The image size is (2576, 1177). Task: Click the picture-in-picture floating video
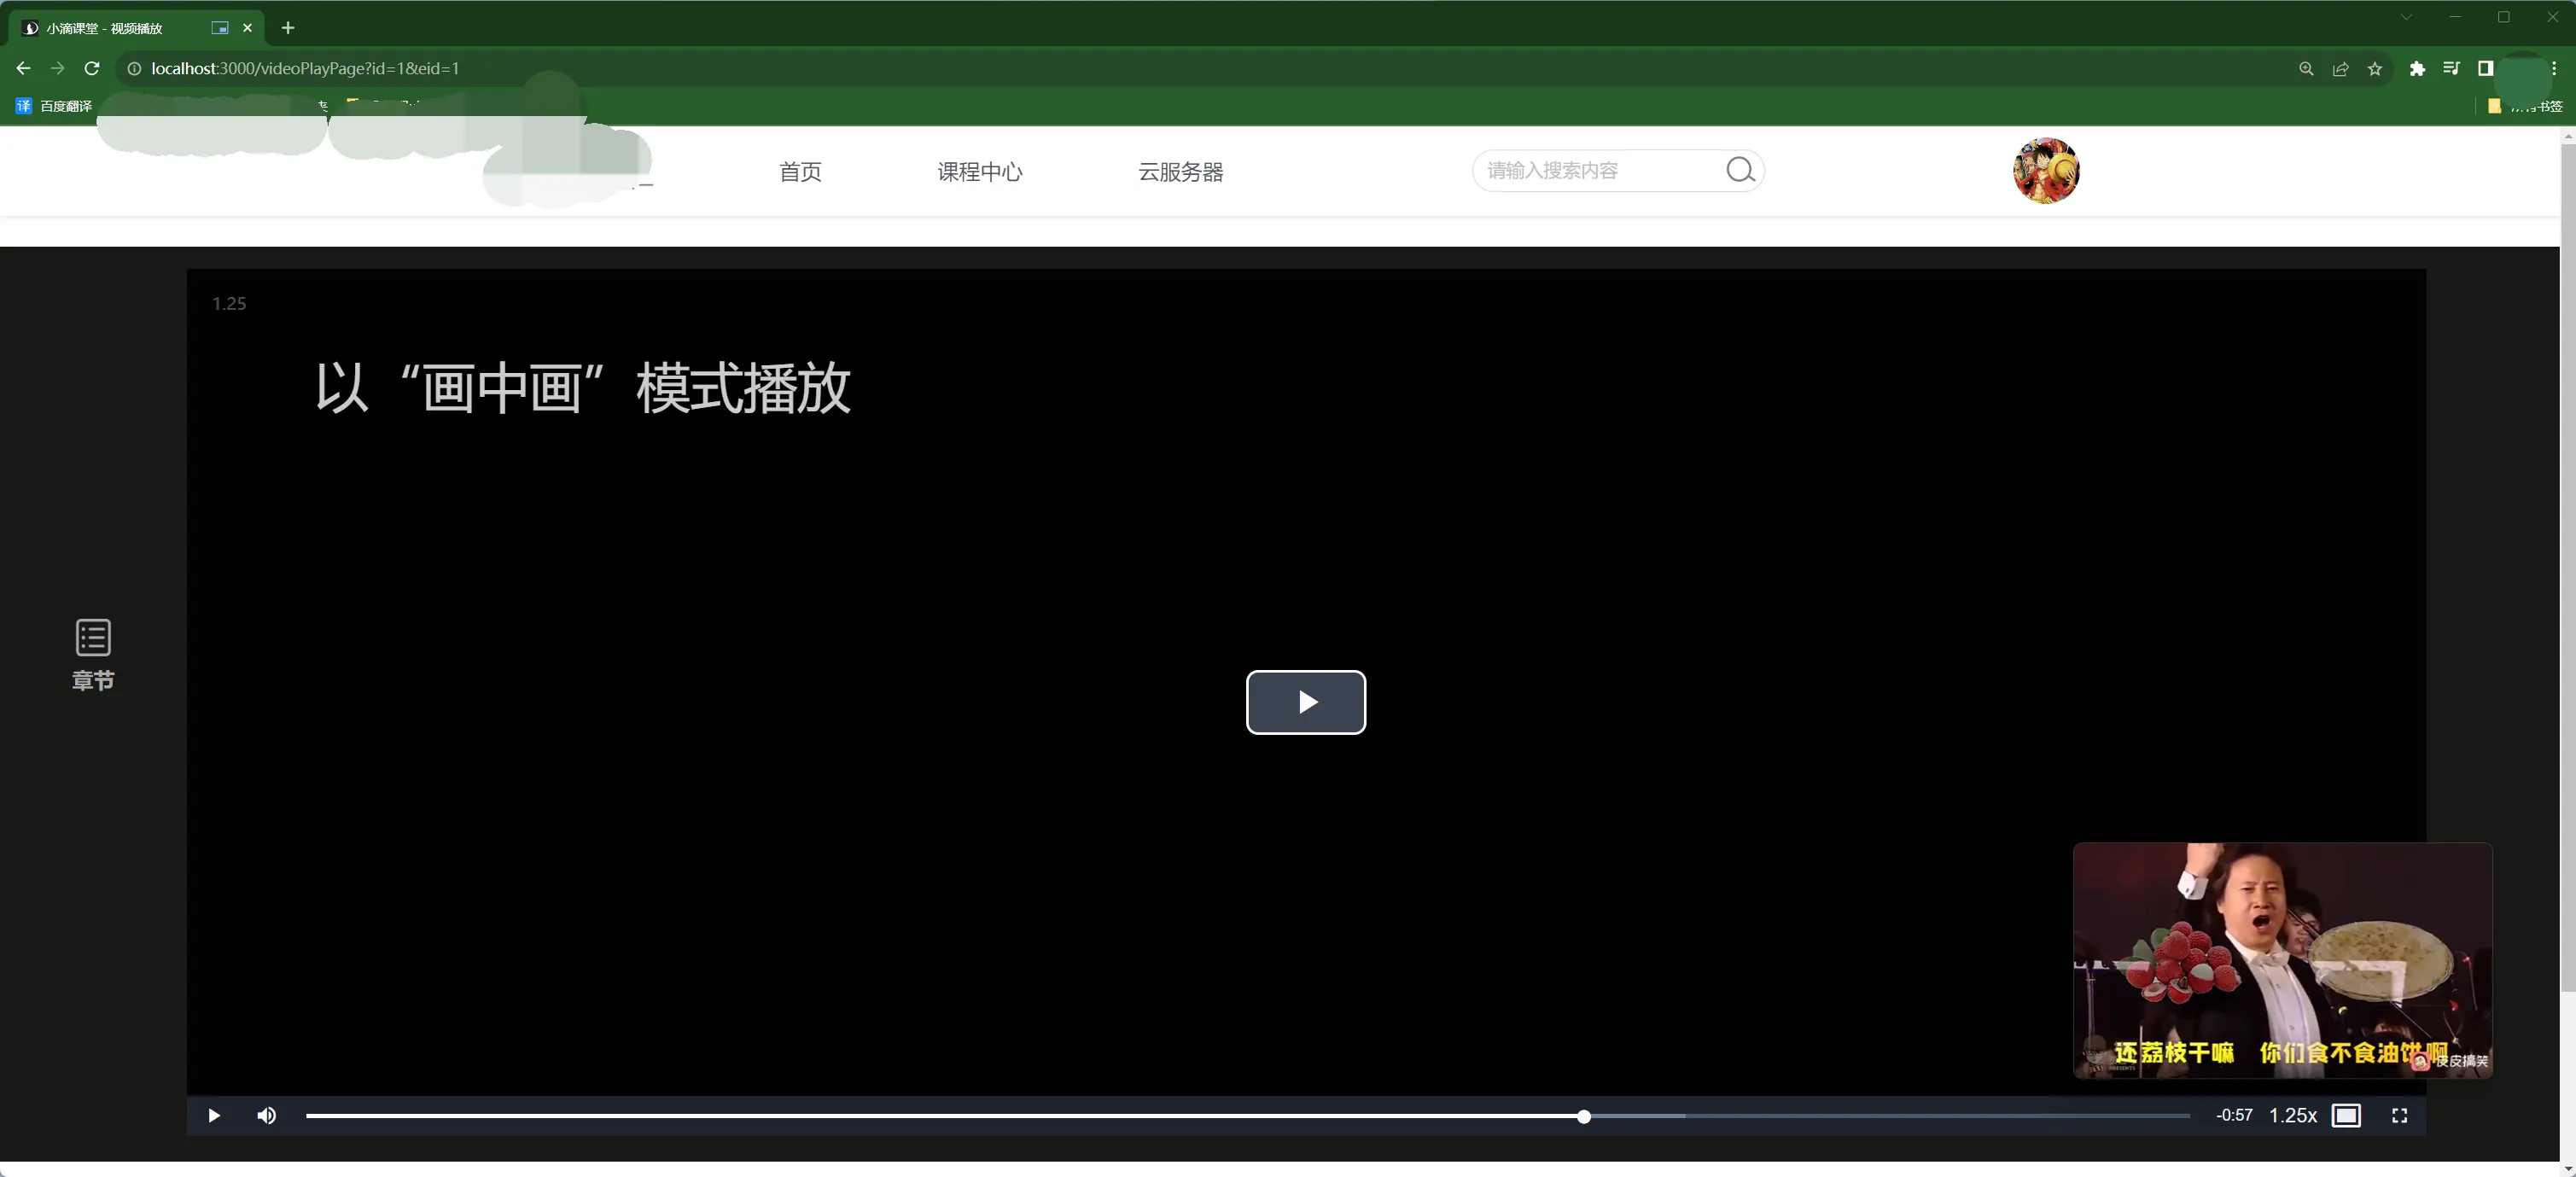click(x=2282, y=960)
